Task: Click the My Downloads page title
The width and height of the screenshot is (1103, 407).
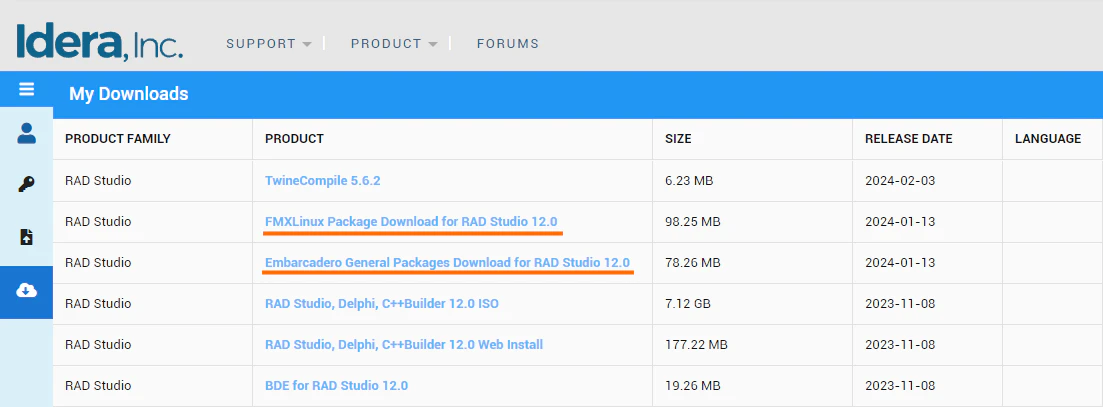Action: [x=129, y=93]
